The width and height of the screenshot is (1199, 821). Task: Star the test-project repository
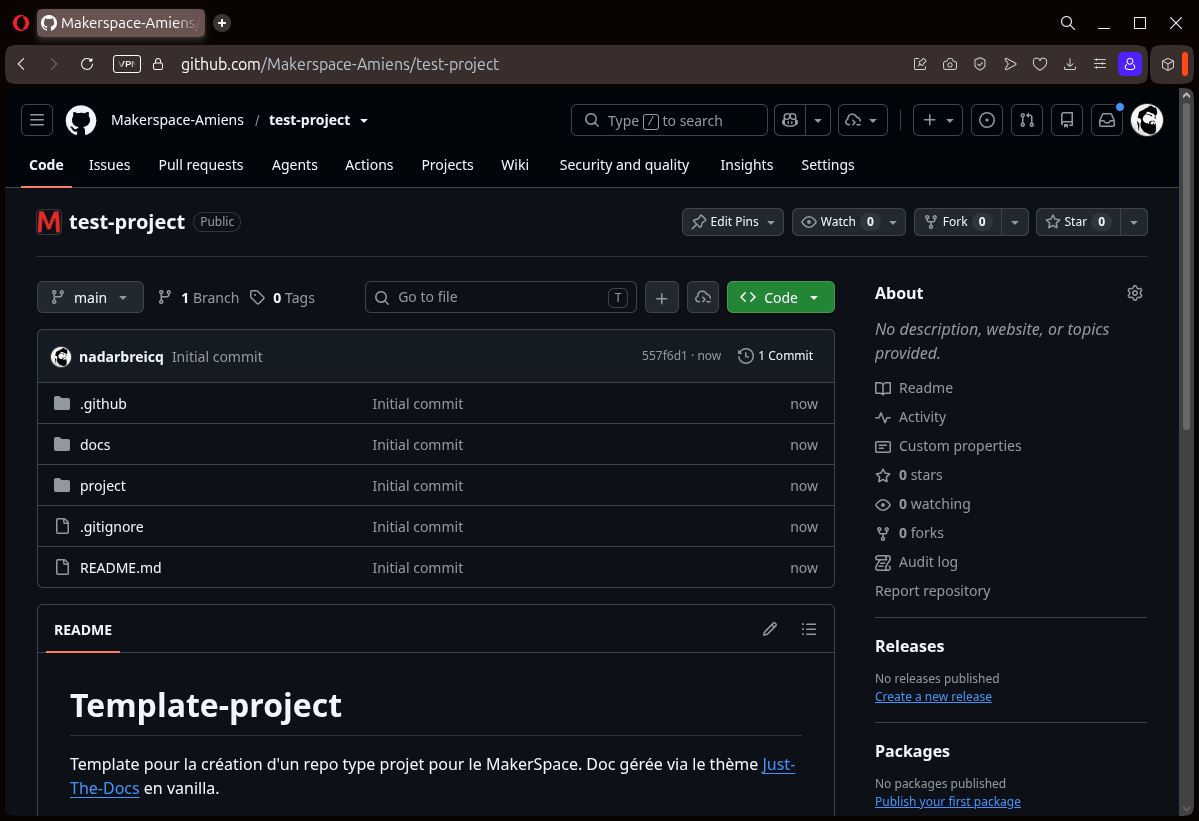click(x=1078, y=222)
